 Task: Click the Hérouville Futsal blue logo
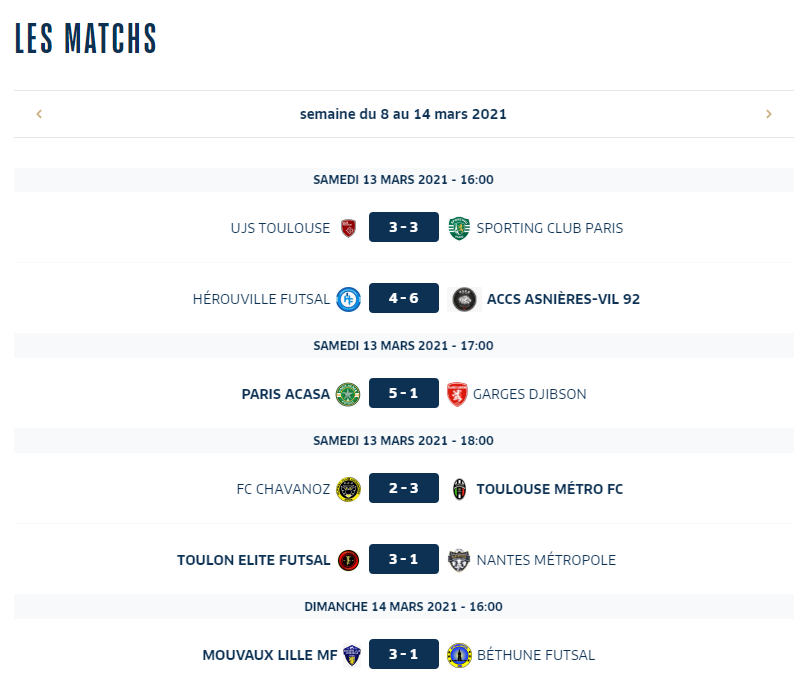pos(349,299)
